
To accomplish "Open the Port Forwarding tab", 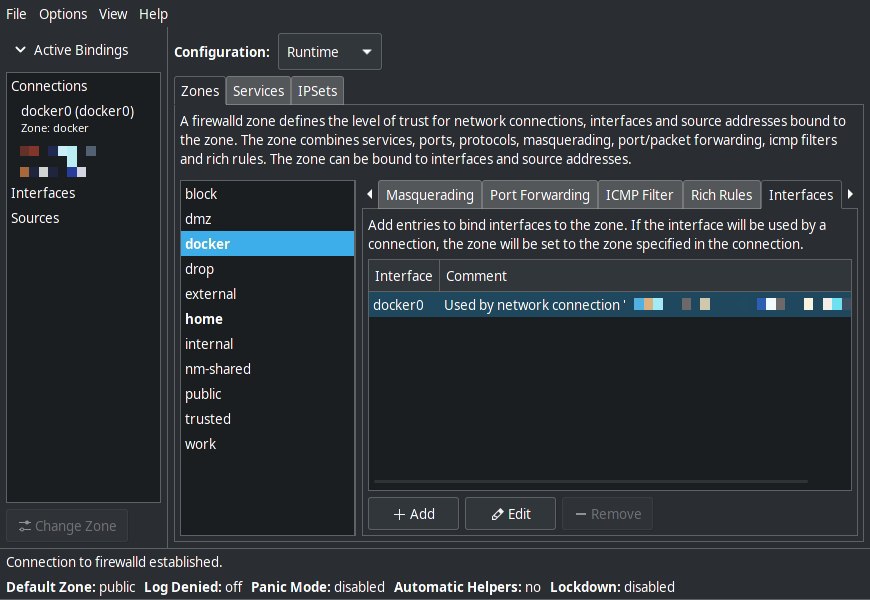I will 539,195.
